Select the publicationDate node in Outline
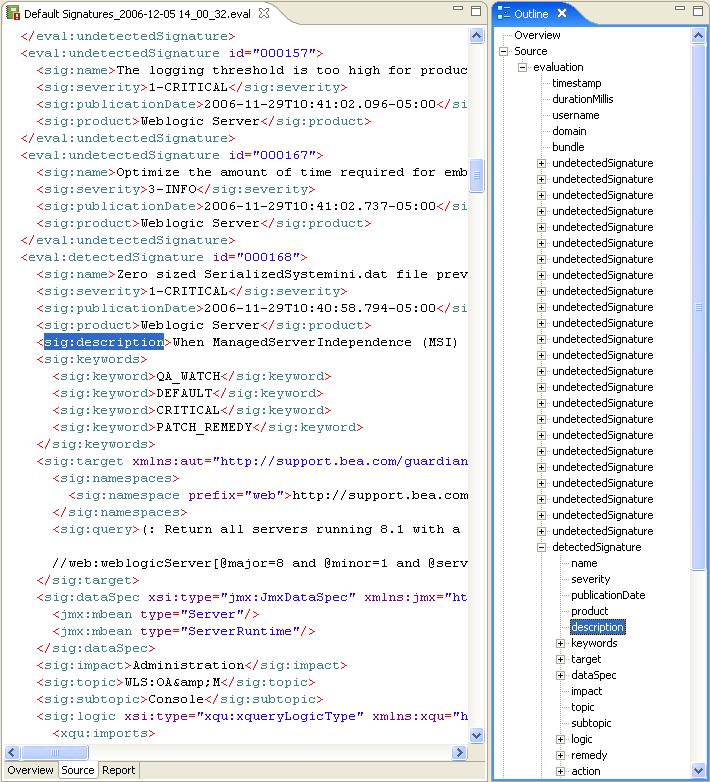Screen dimensions: 710x782 (608, 595)
